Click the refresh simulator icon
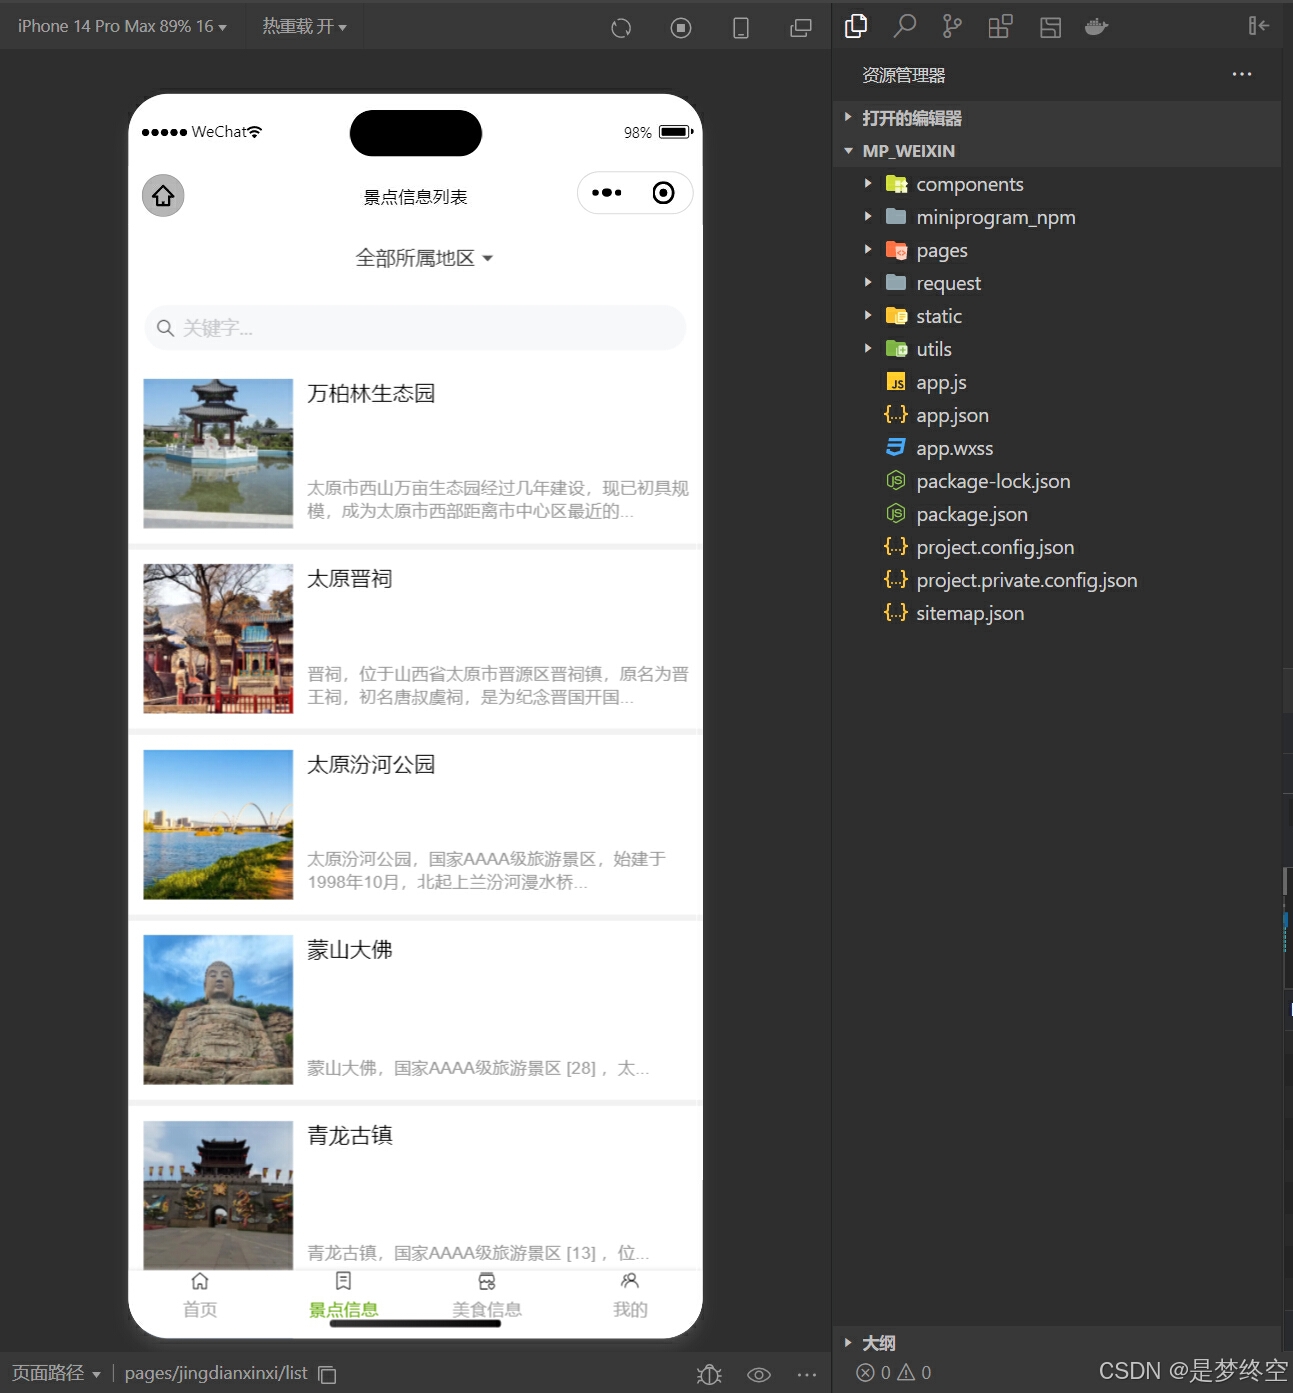 (x=621, y=28)
